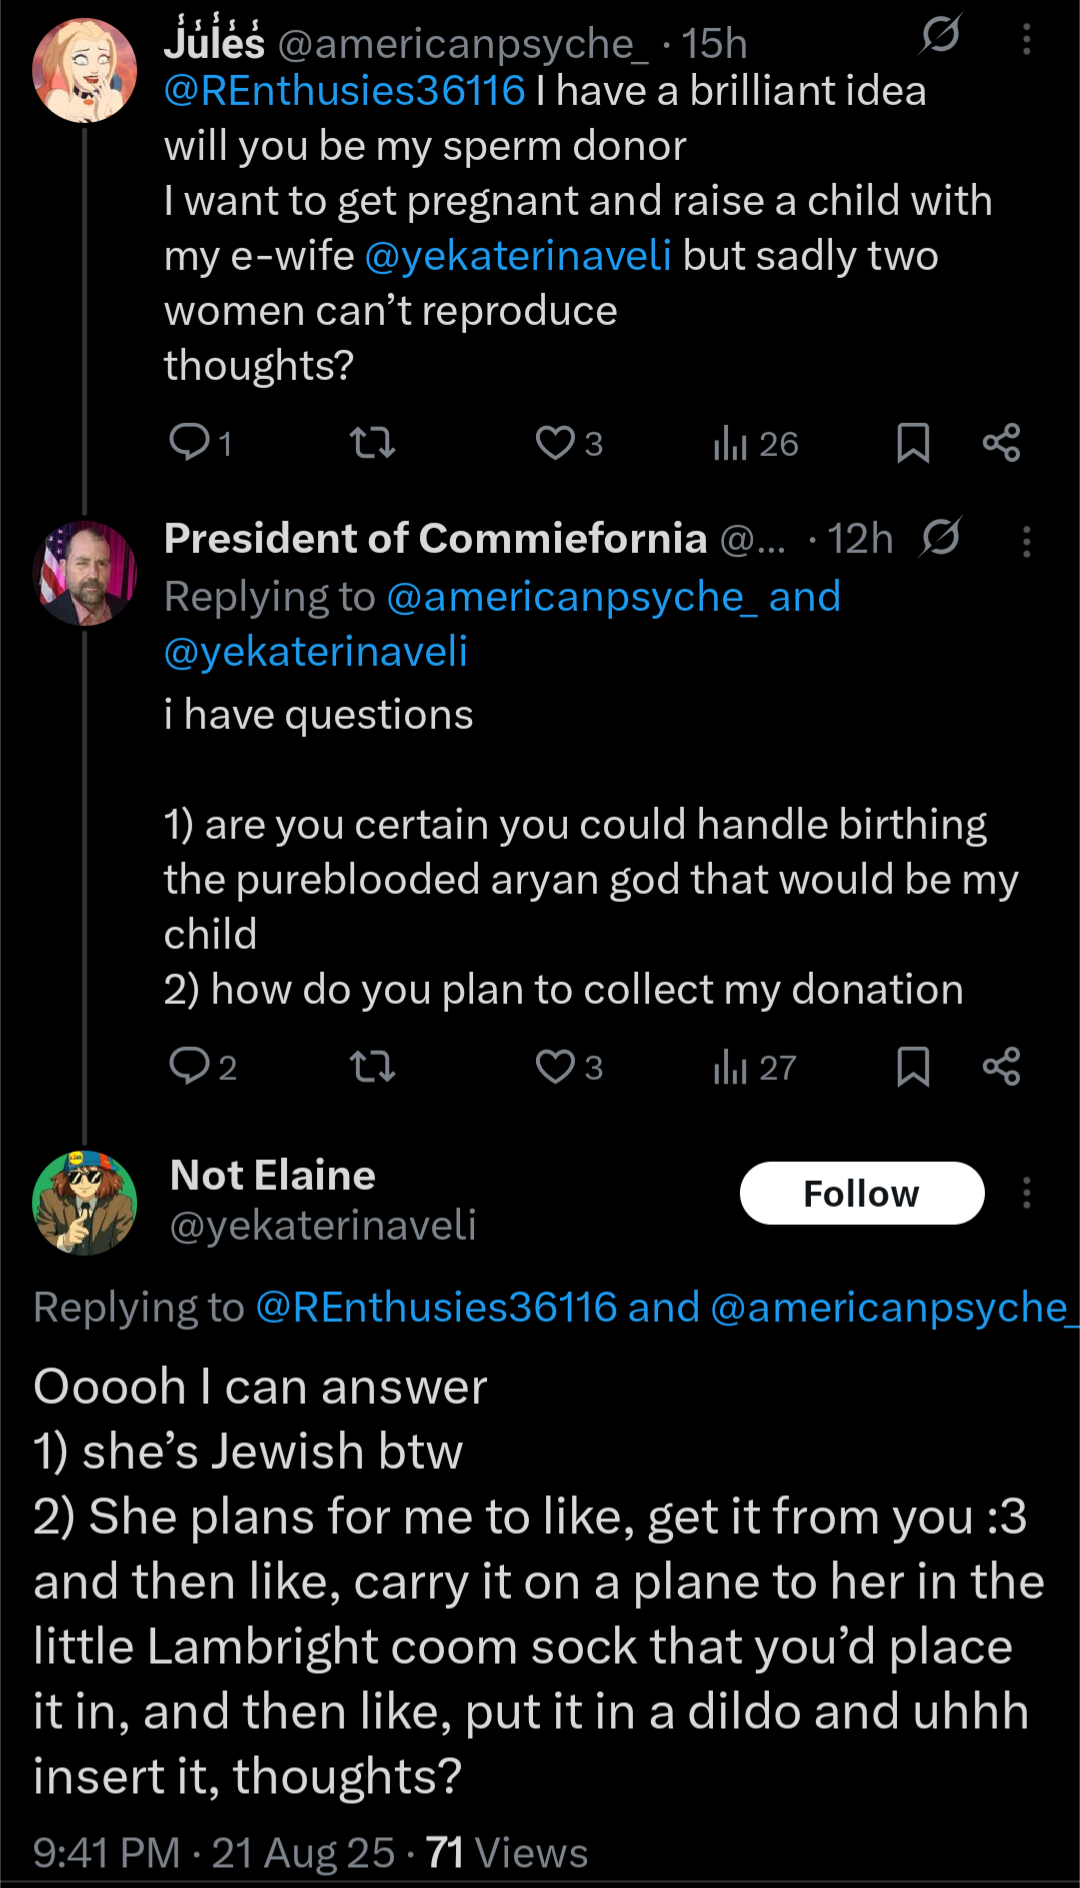Viewport: 1080px width, 1888px height.
Task: Open President of Commiefornia's avatar
Action: pyautogui.click(x=85, y=573)
